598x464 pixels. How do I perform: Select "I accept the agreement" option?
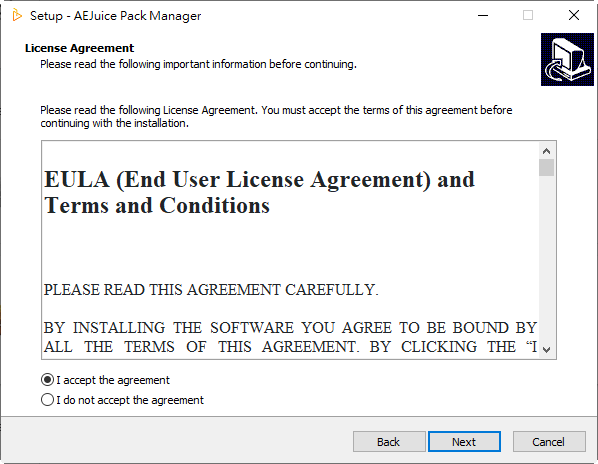pyautogui.click(x=106, y=380)
